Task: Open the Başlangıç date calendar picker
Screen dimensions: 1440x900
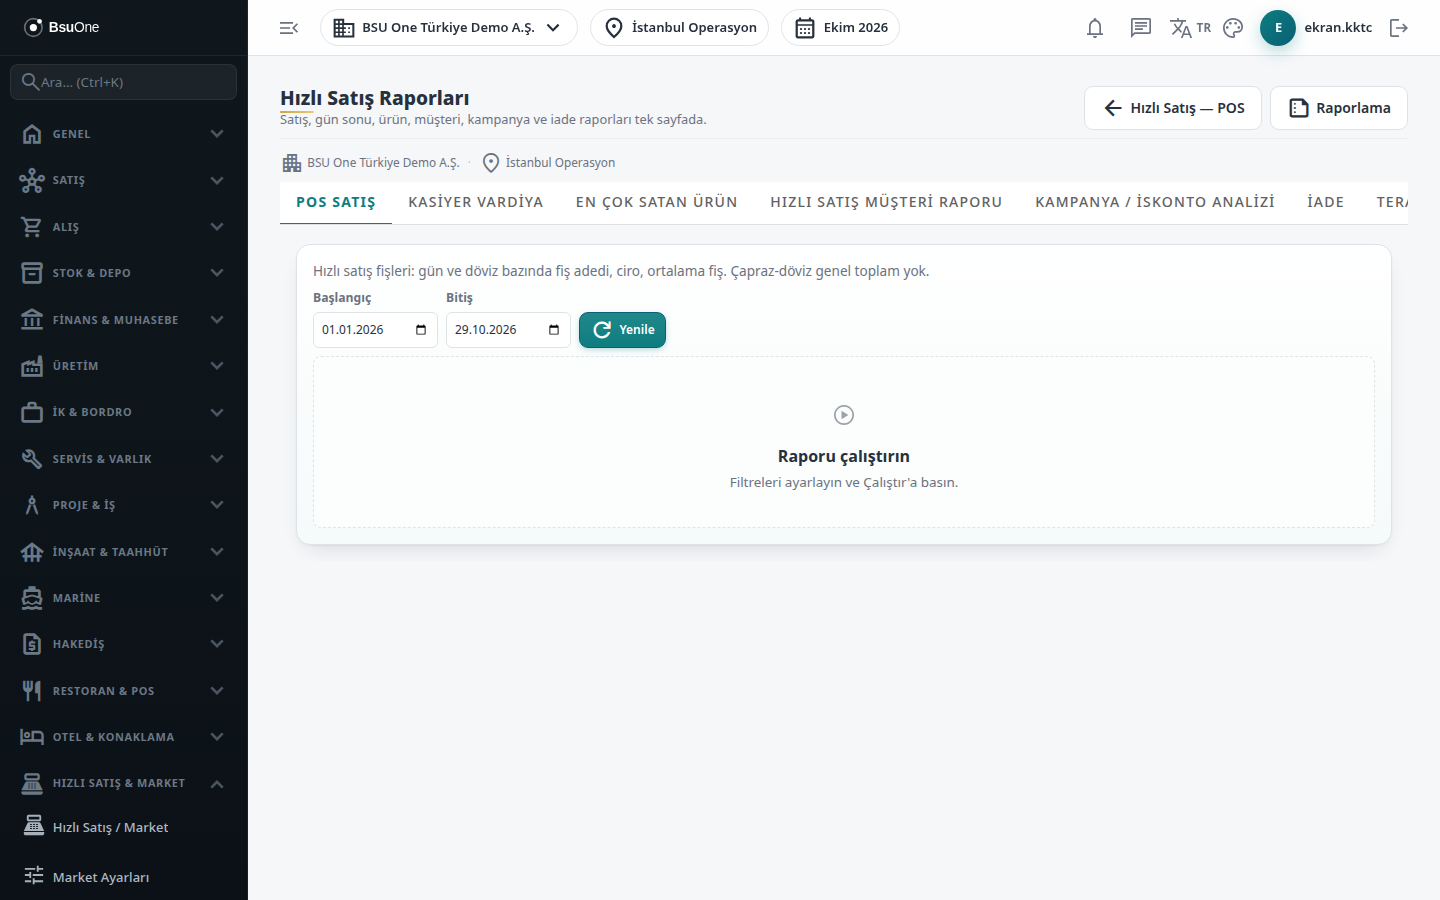Action: coord(421,330)
